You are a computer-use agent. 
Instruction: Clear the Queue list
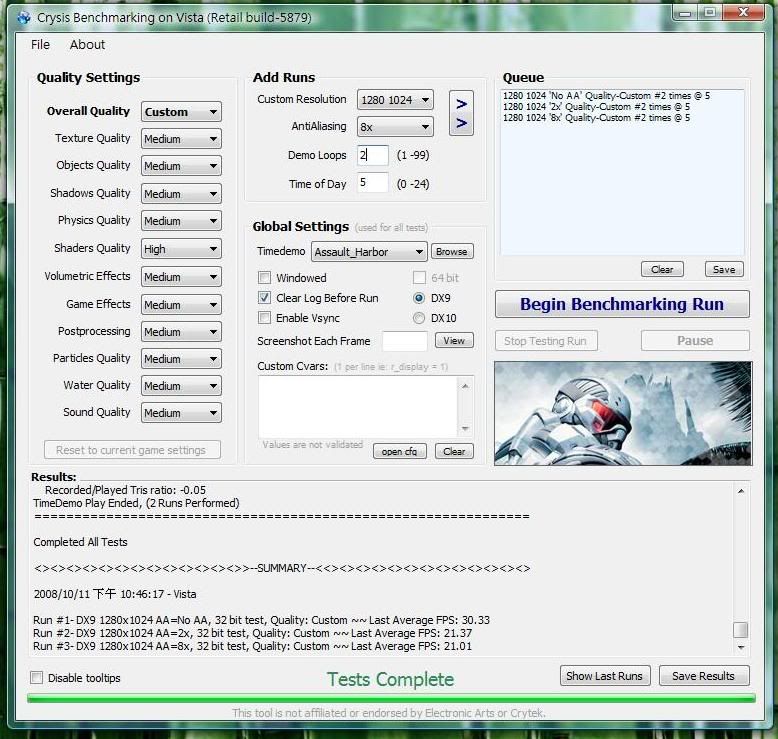tap(662, 269)
